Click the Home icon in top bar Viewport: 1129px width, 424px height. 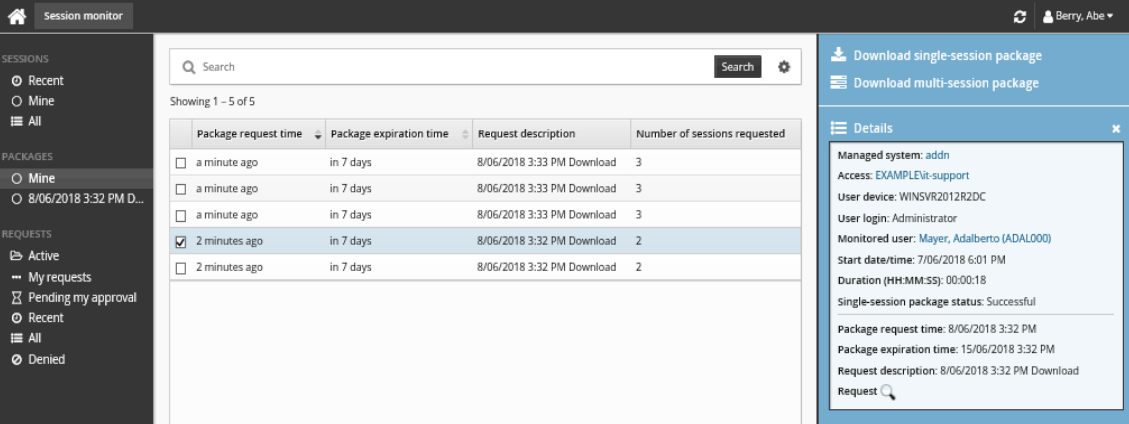pos(17,16)
